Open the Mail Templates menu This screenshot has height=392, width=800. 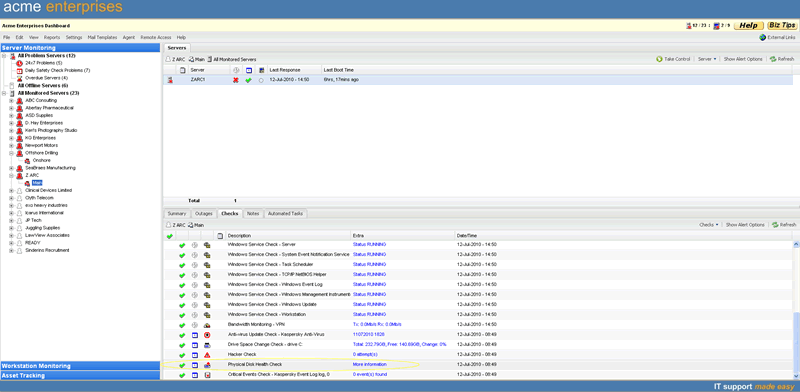click(x=102, y=37)
